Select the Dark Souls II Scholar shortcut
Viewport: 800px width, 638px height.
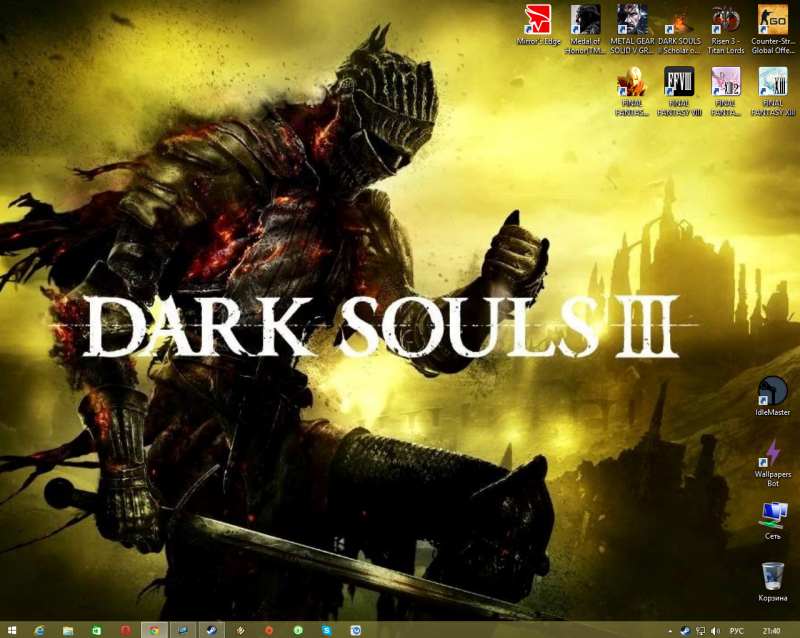pyautogui.click(x=679, y=30)
